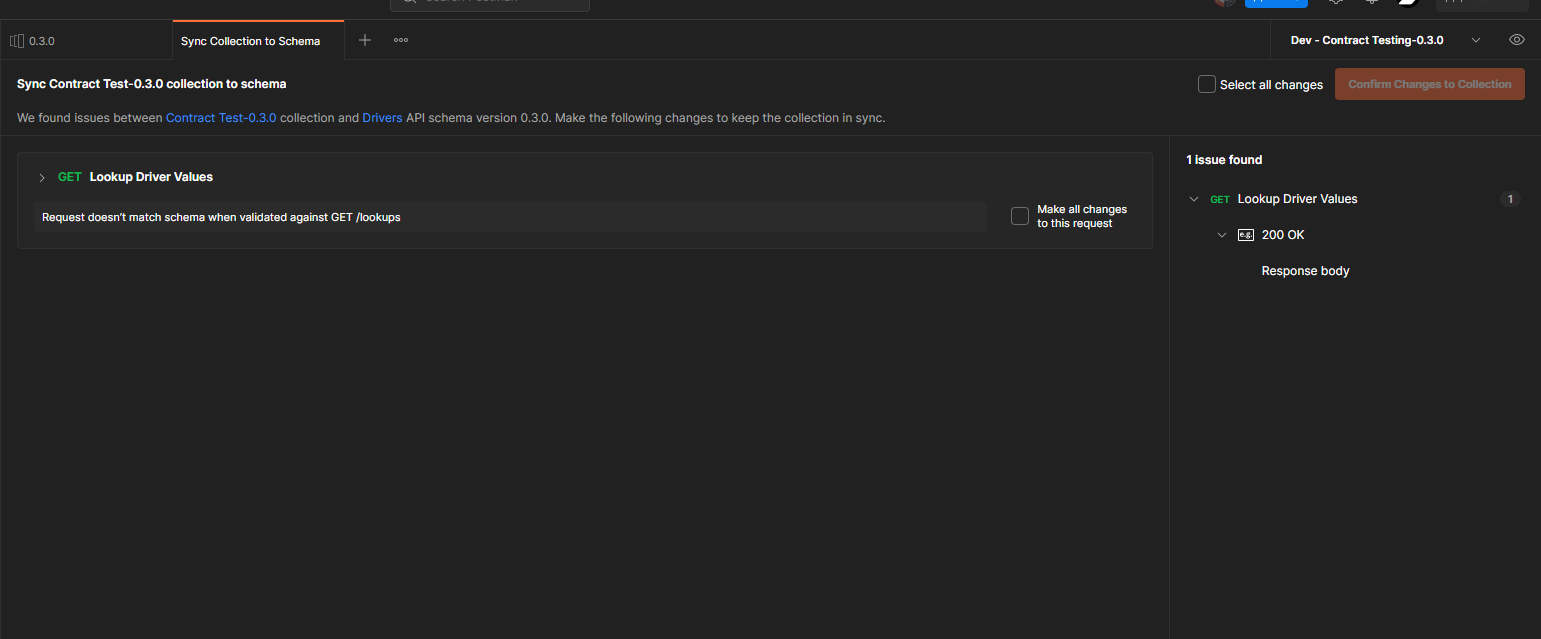Image resolution: width=1541 pixels, height=639 pixels.
Task: Collapse Lookup Driver Values in issues panel
Action: 1193,199
